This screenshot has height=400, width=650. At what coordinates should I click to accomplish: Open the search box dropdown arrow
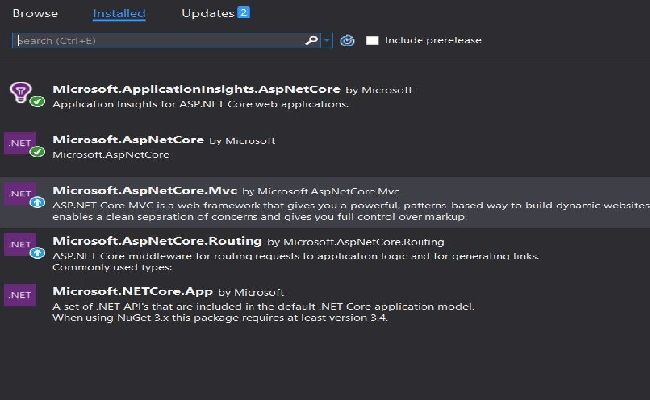pos(327,40)
